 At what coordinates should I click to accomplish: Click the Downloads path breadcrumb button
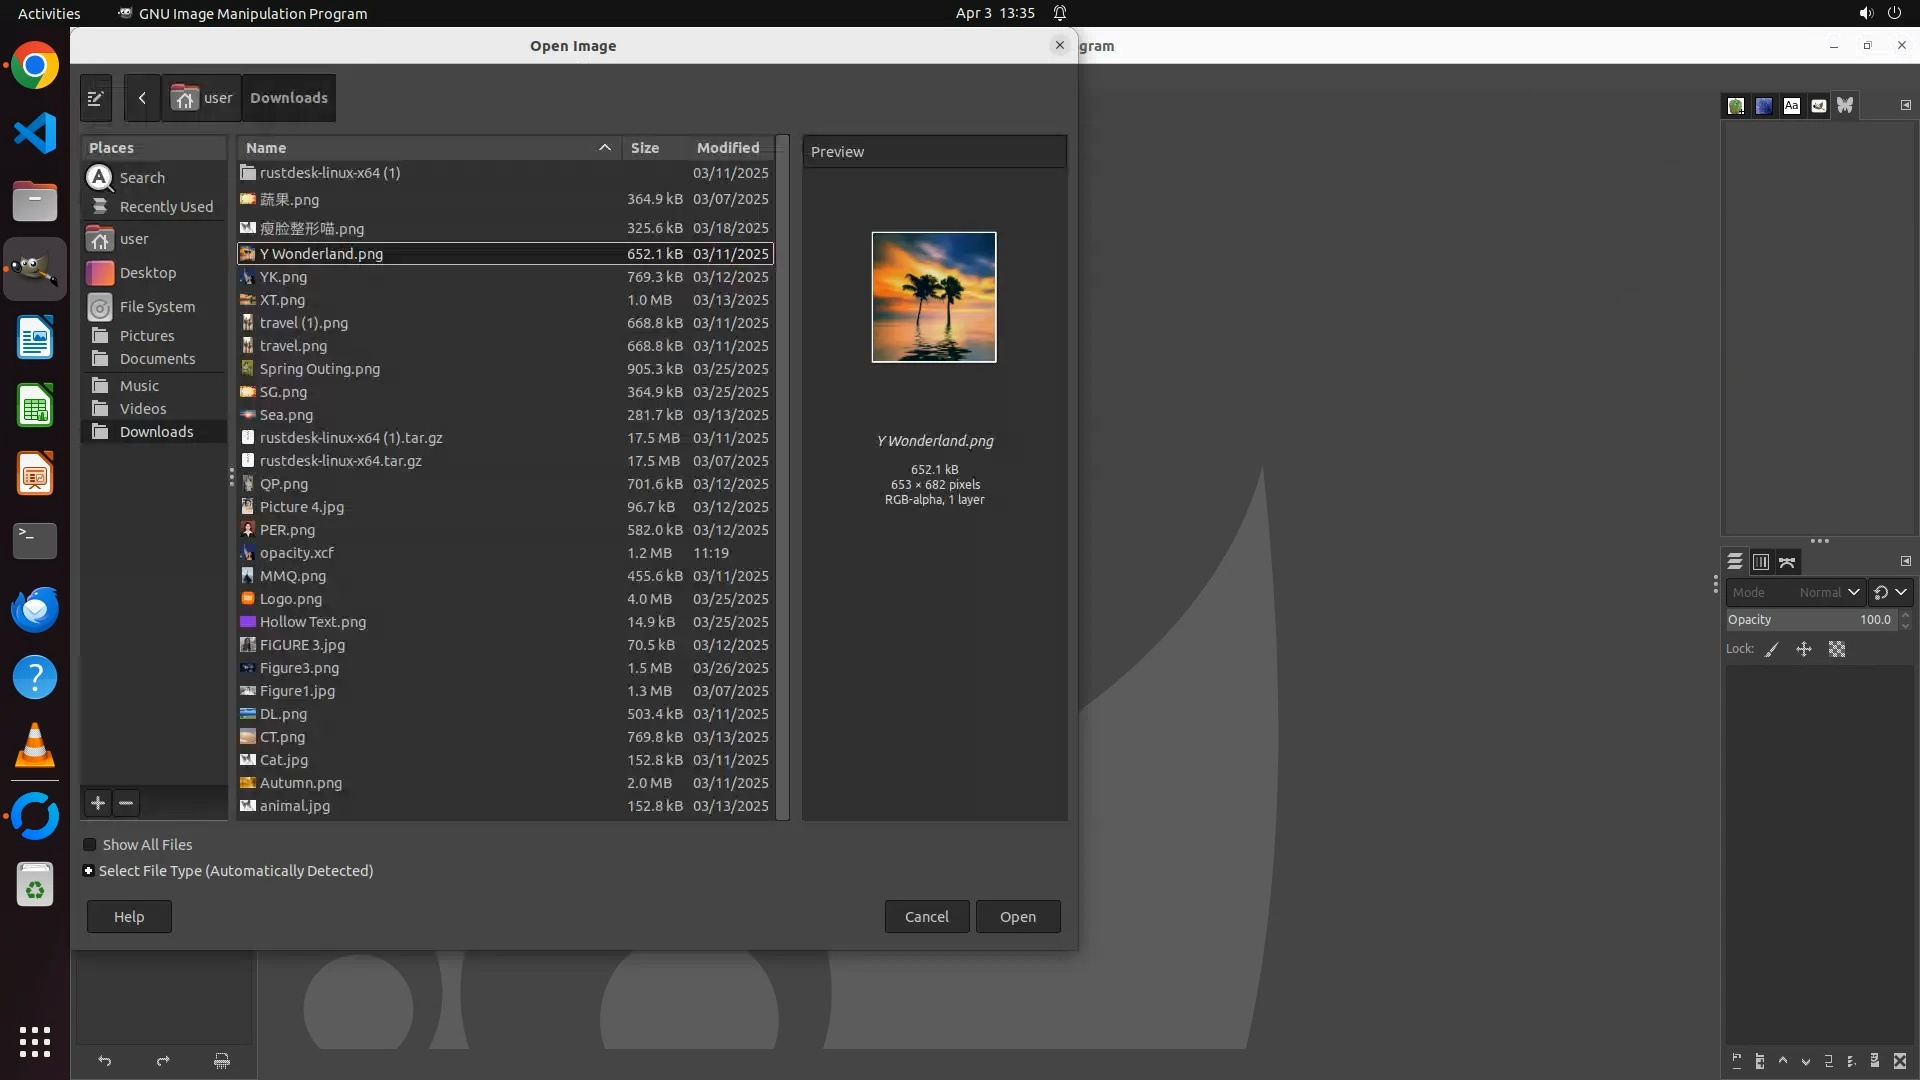click(x=288, y=98)
